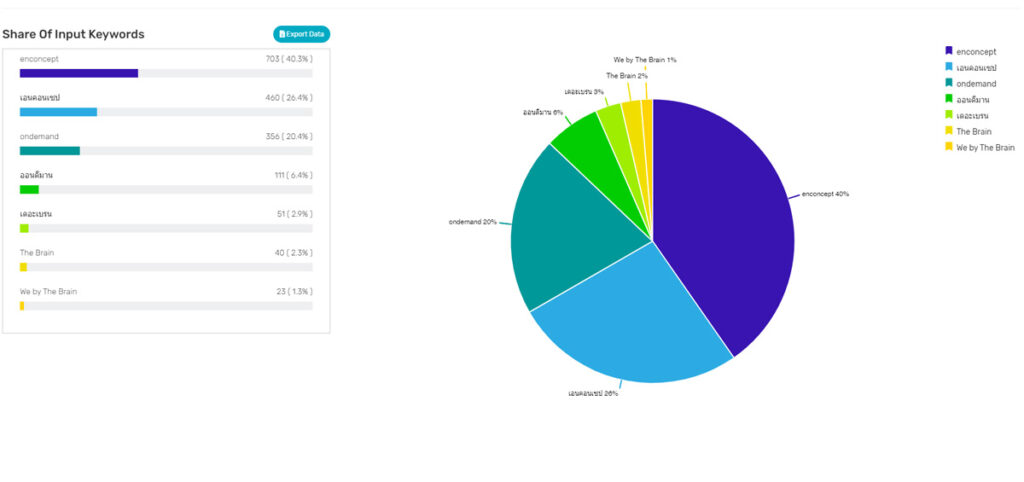Toggle The Brain series via legend text

[973, 131]
